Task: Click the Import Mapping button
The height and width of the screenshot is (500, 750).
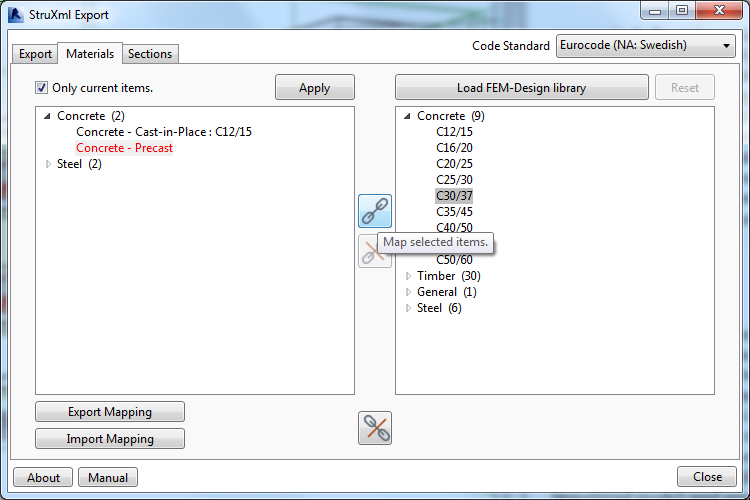Action: [x=110, y=439]
